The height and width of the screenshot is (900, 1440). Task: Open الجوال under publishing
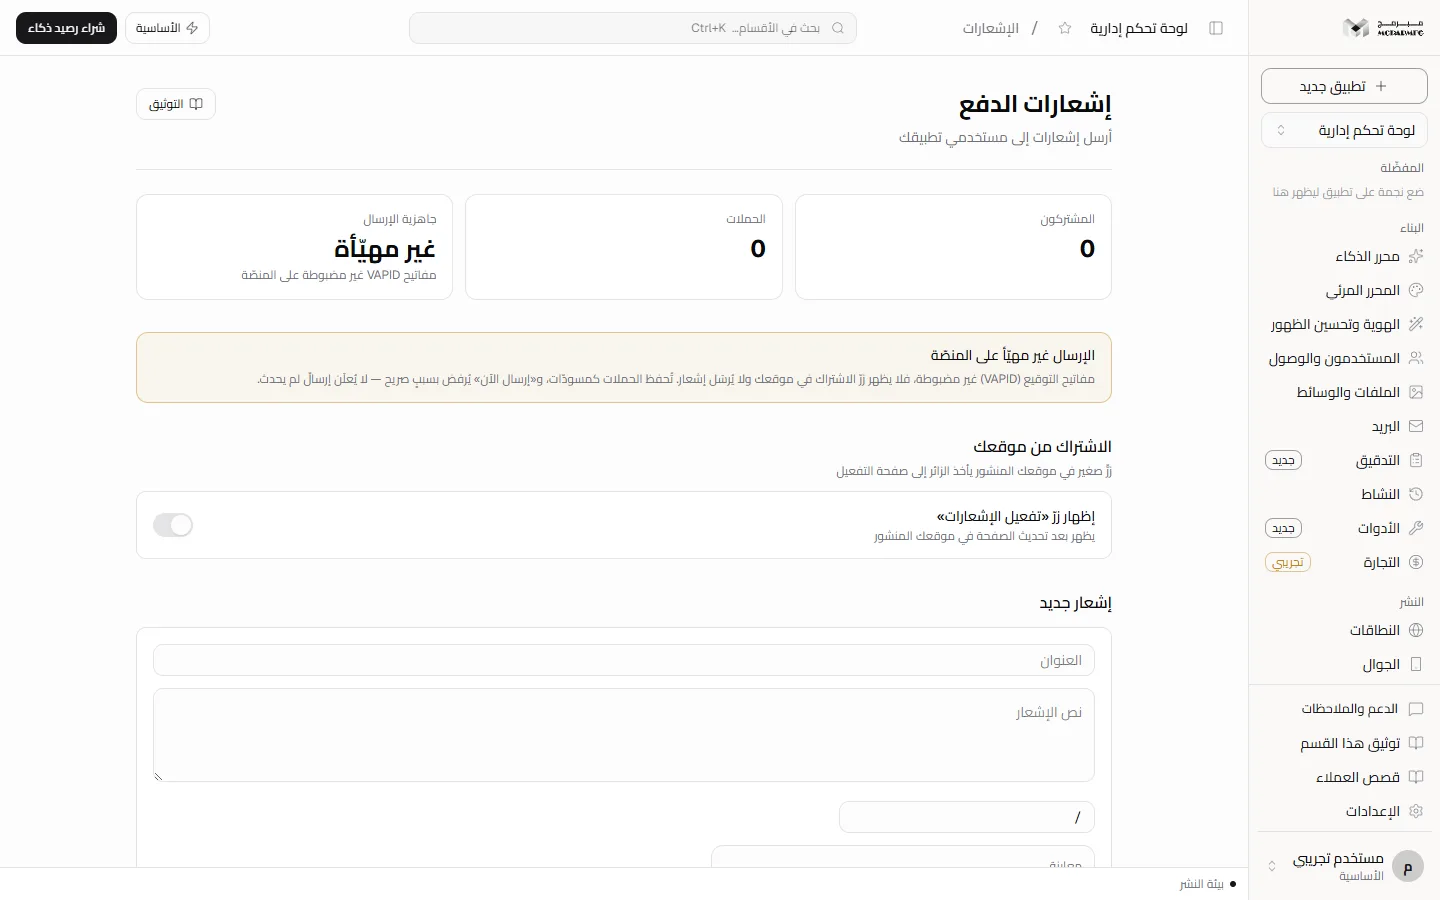[1344, 665]
